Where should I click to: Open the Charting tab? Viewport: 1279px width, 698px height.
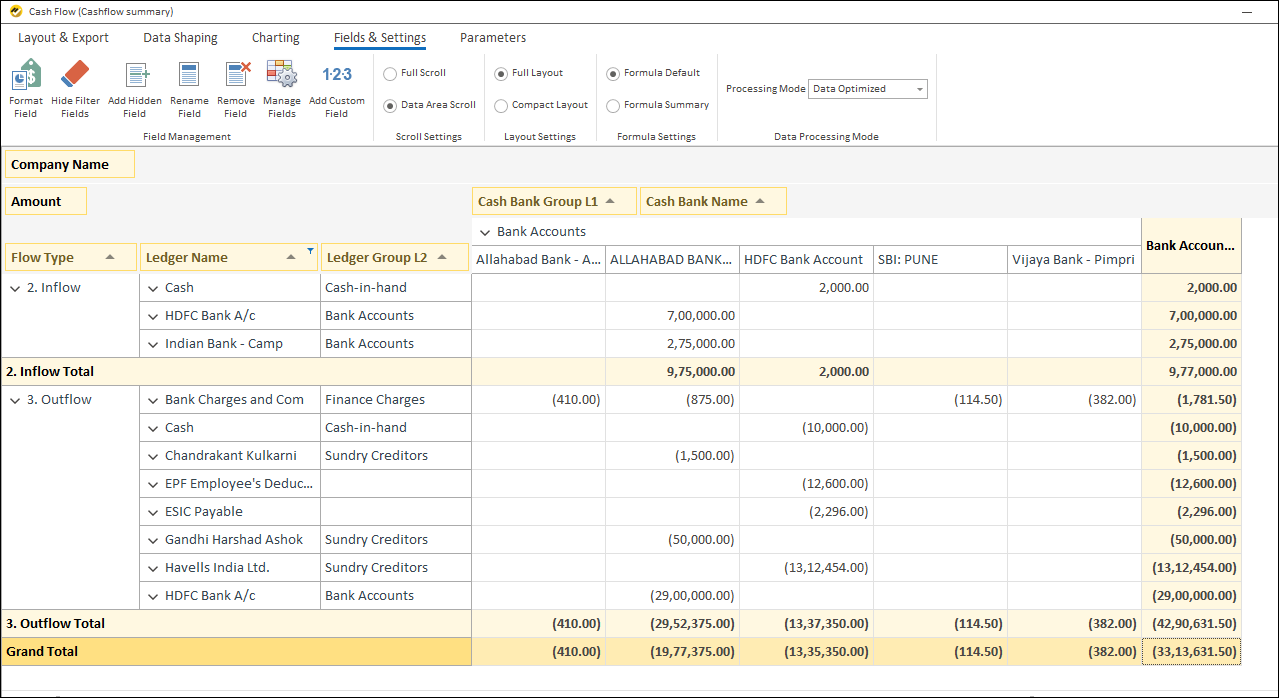point(275,38)
